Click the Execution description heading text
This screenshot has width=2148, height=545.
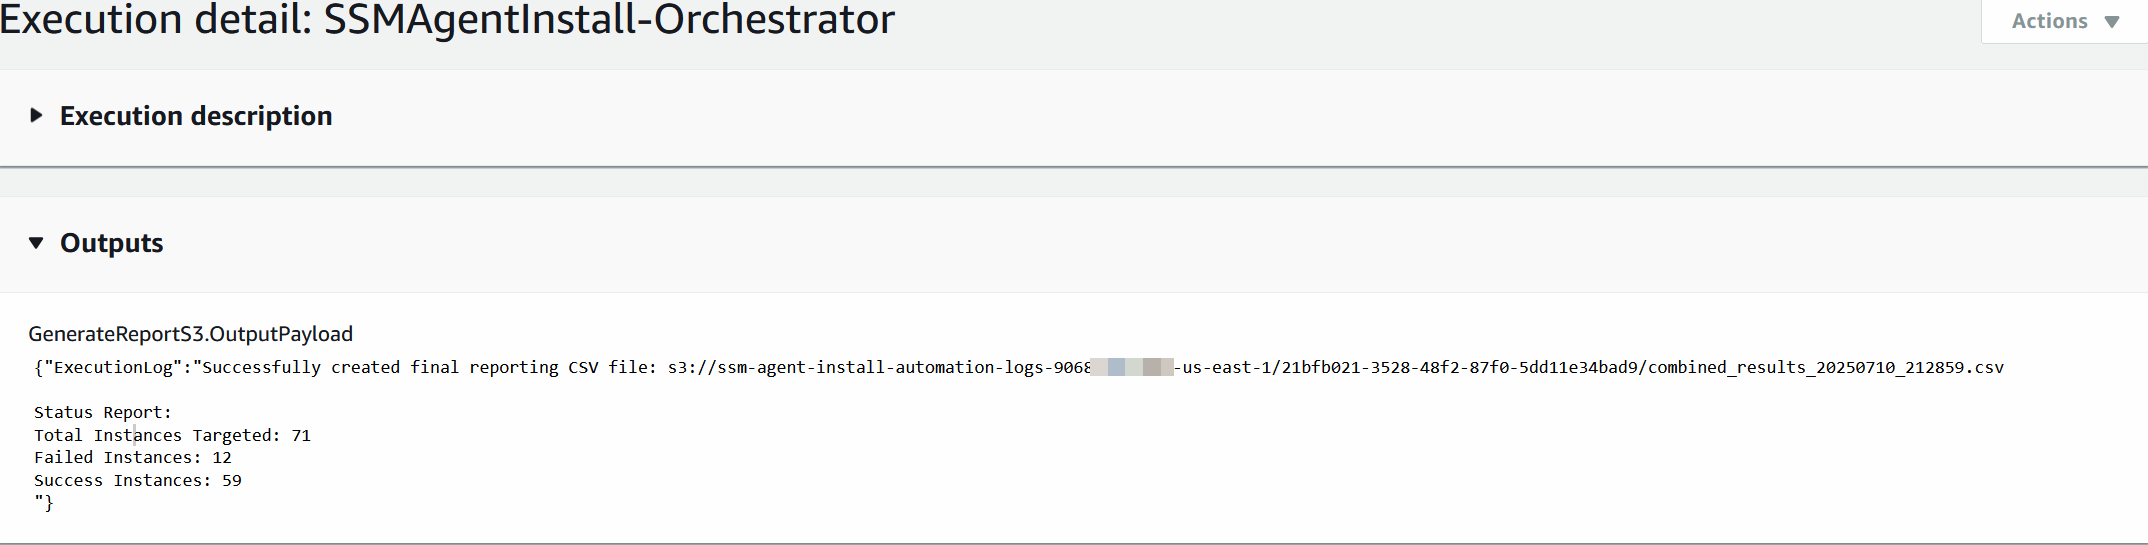pos(196,116)
